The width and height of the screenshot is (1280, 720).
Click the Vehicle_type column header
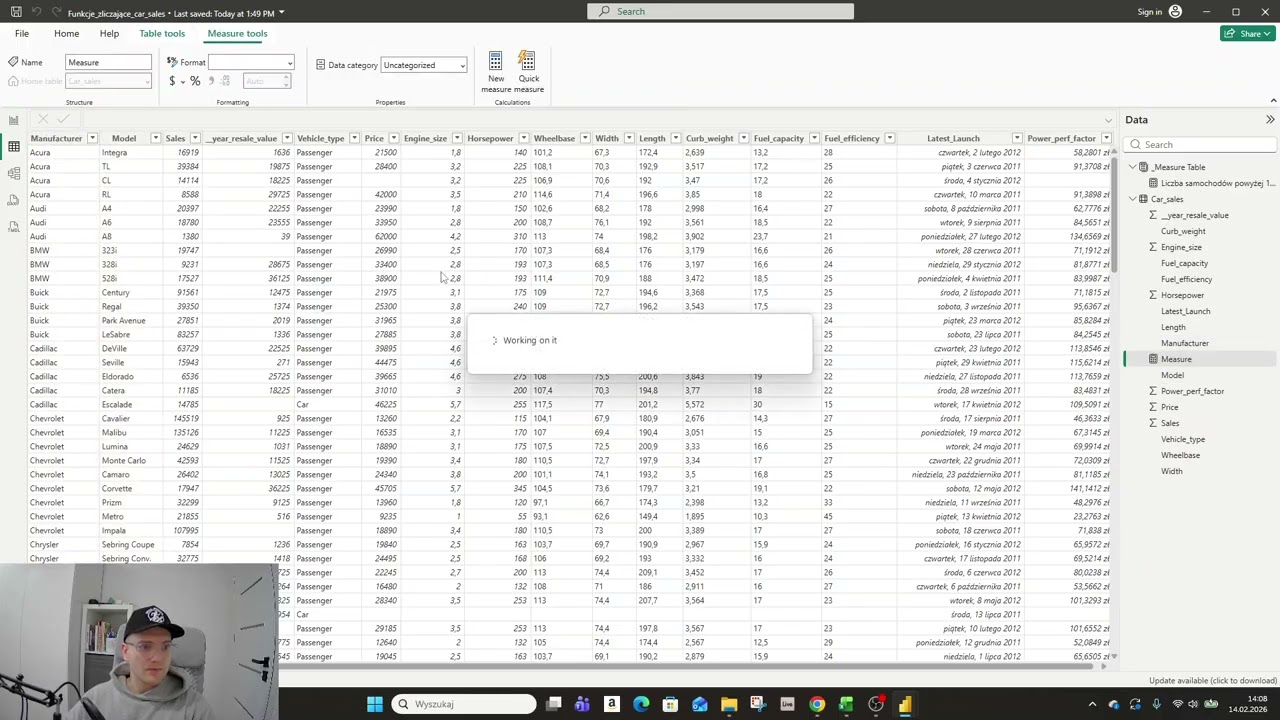coord(320,138)
